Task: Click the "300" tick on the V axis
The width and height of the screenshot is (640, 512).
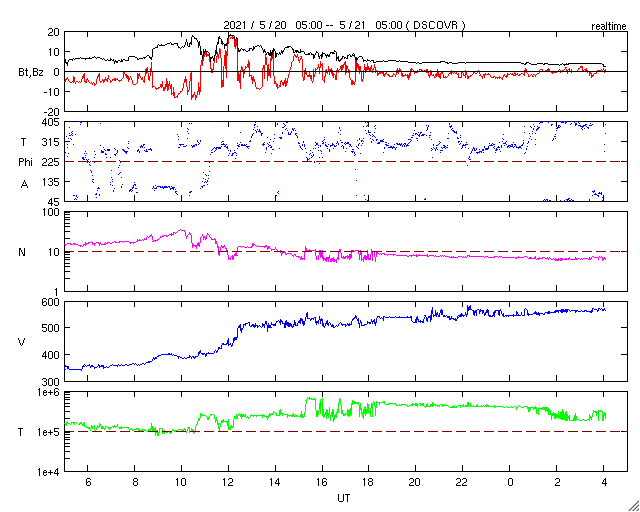Action: [51, 381]
